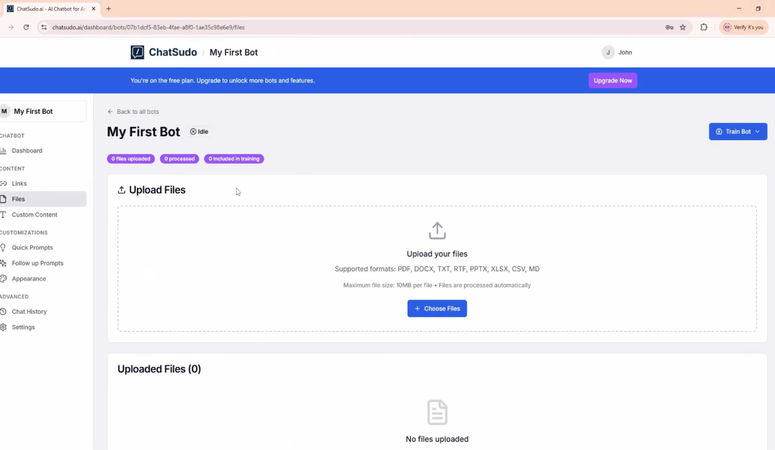Click the site info icon in address bar
This screenshot has height=450, width=775.
click(x=44, y=27)
